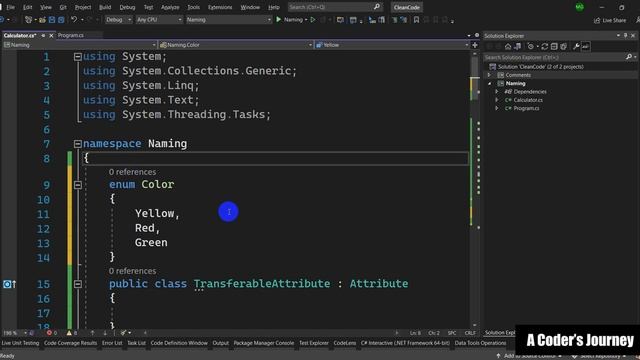Open the File menu
The width and height of the screenshot is (640, 360).
11,7
